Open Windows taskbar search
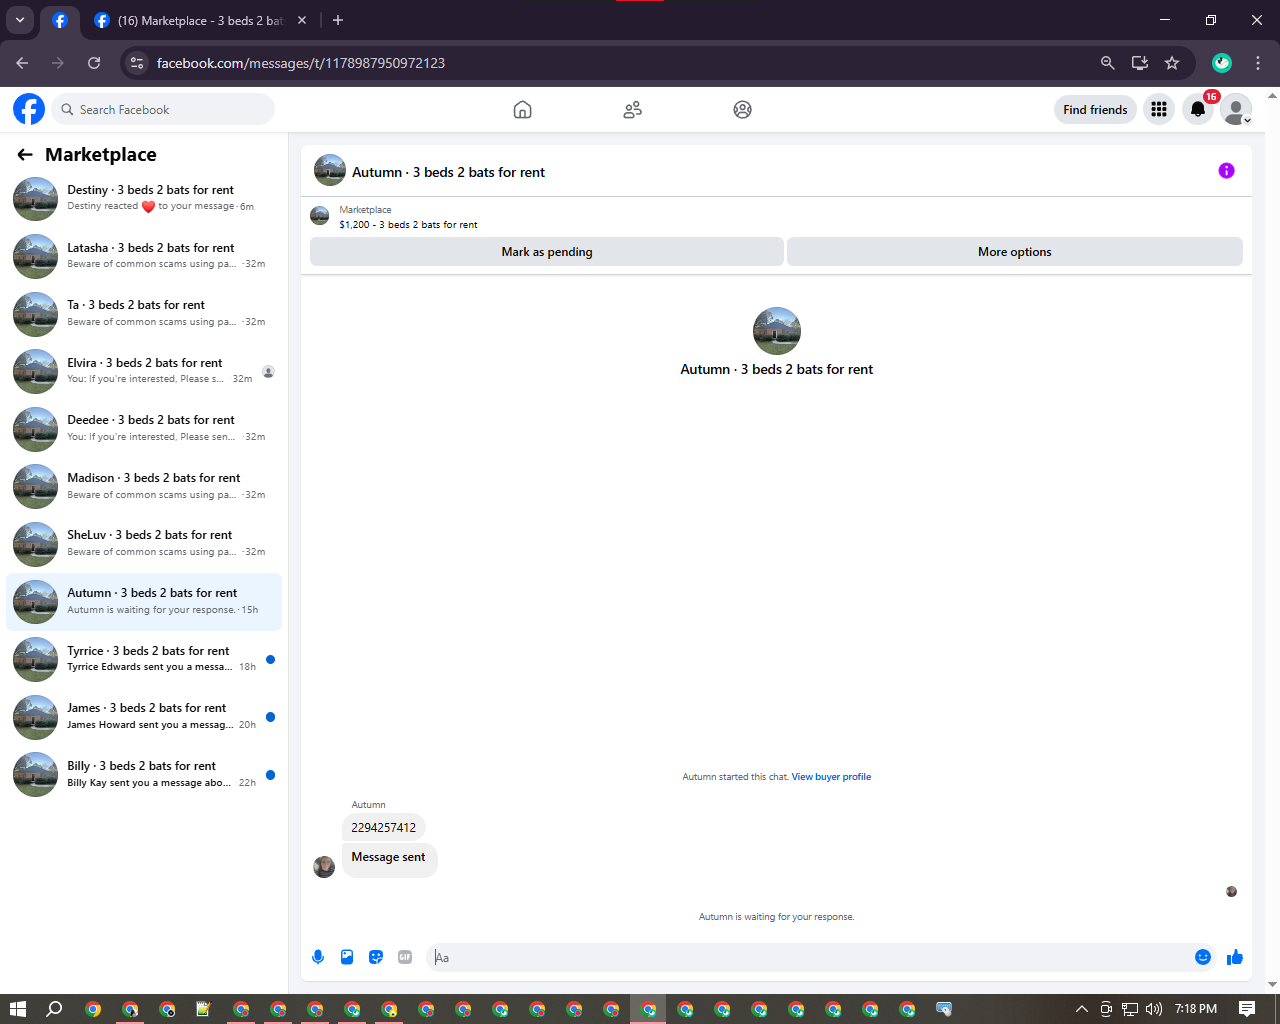This screenshot has width=1280, height=1024. [55, 1009]
